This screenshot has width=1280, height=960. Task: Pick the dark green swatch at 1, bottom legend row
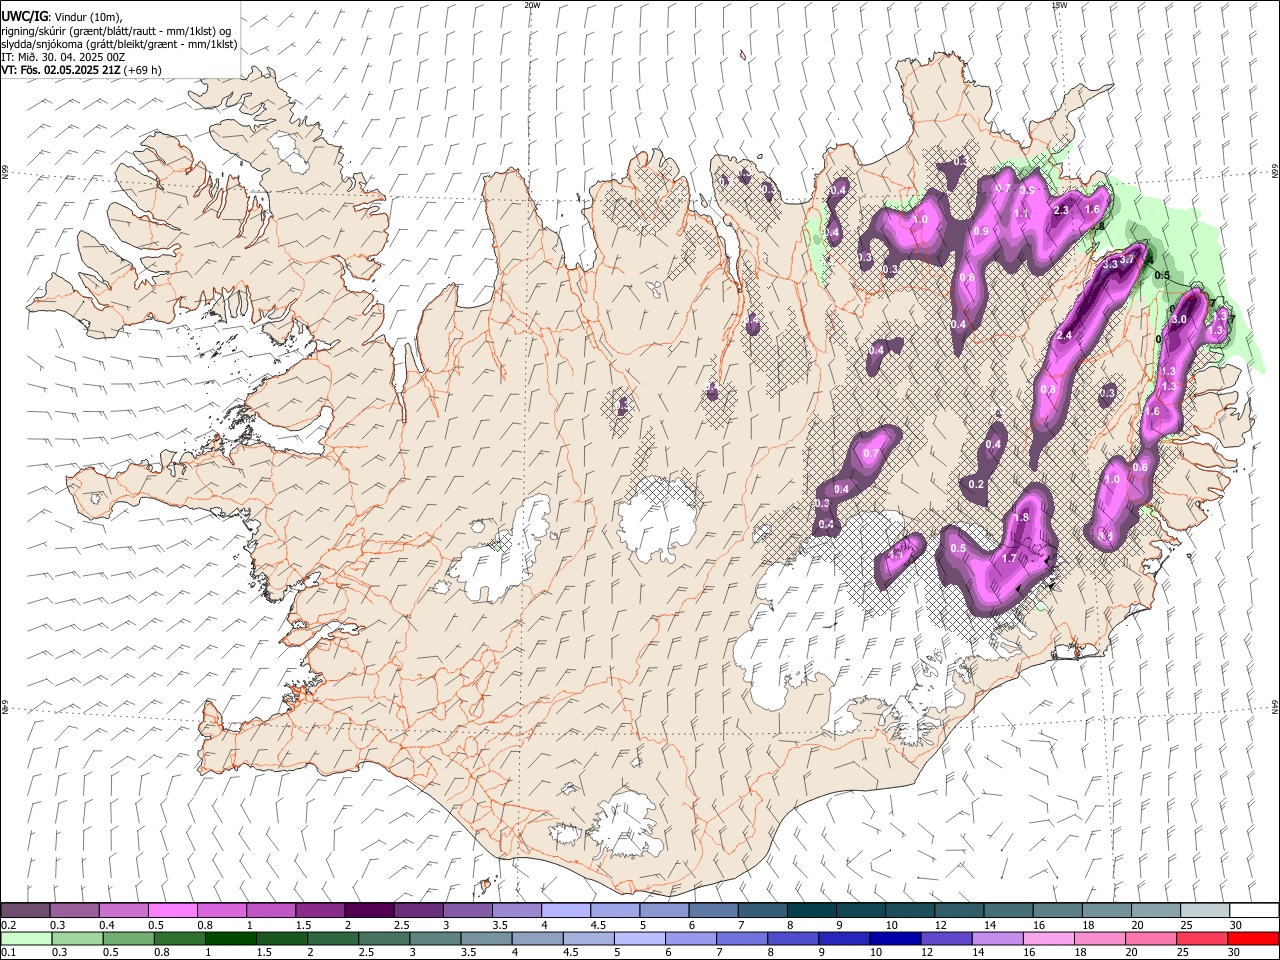tap(231, 938)
